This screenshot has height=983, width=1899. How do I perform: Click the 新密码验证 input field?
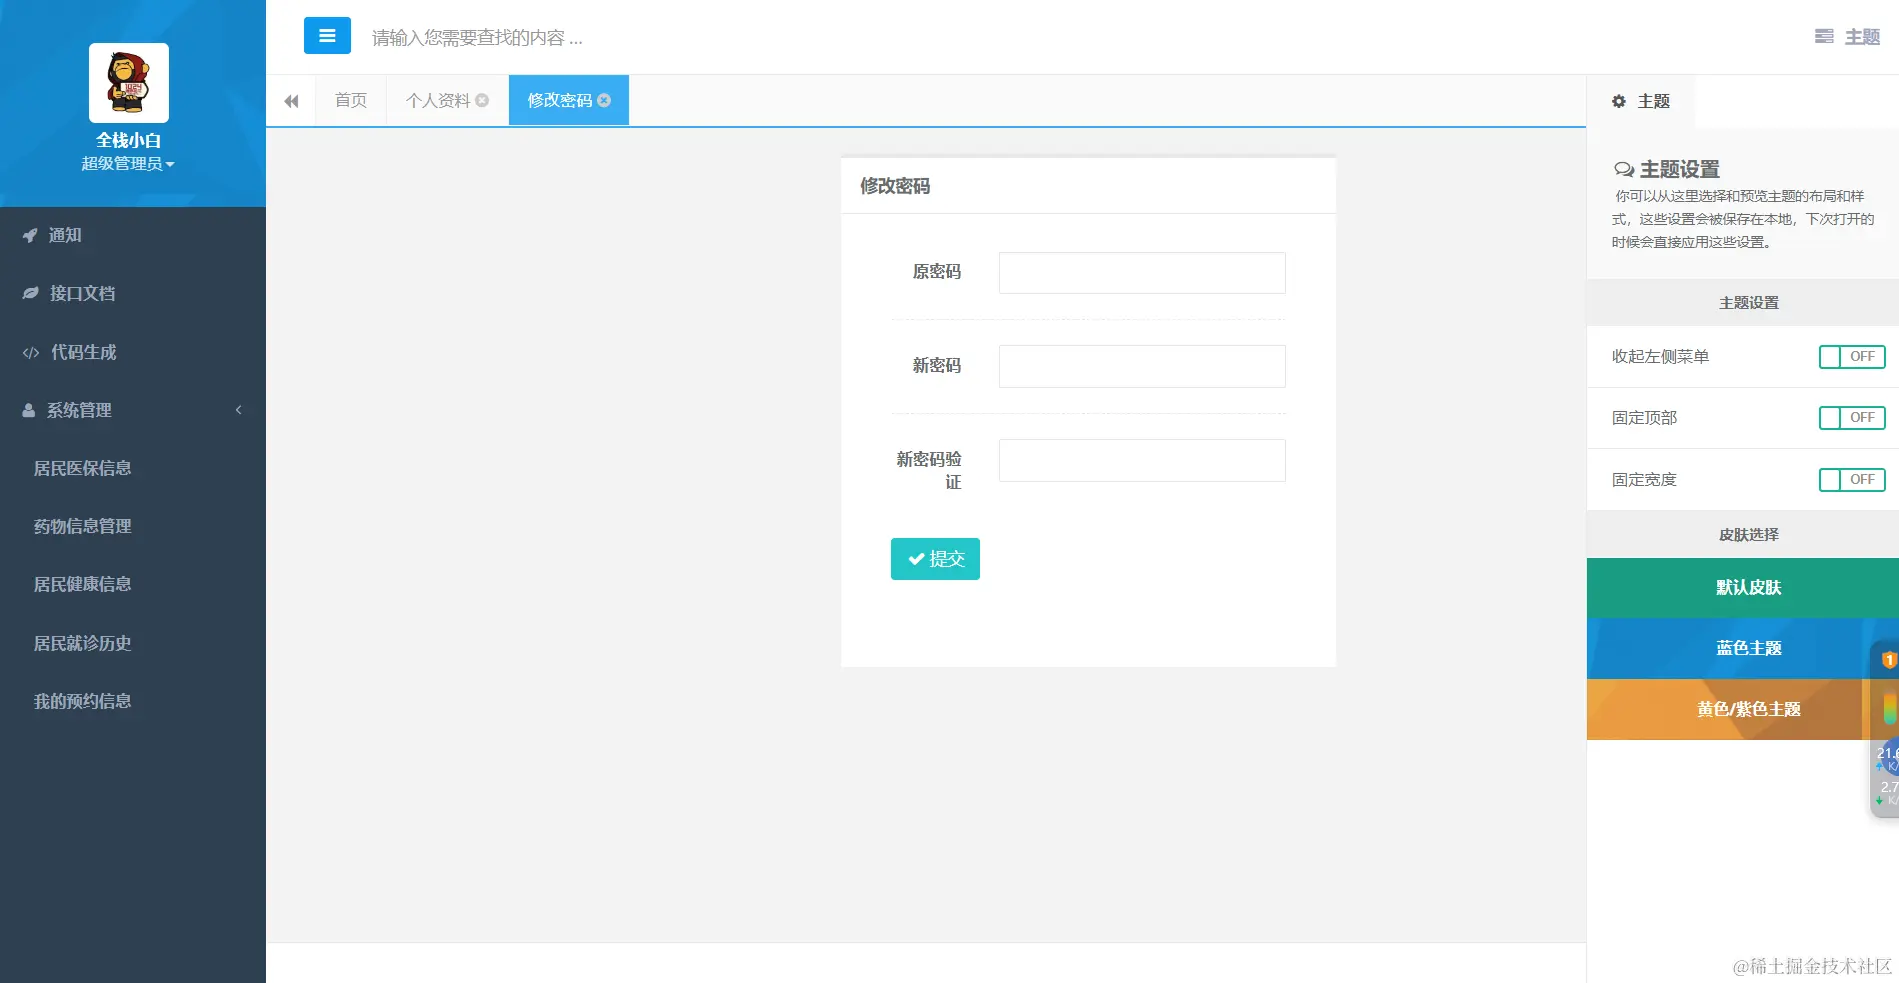(x=1142, y=460)
